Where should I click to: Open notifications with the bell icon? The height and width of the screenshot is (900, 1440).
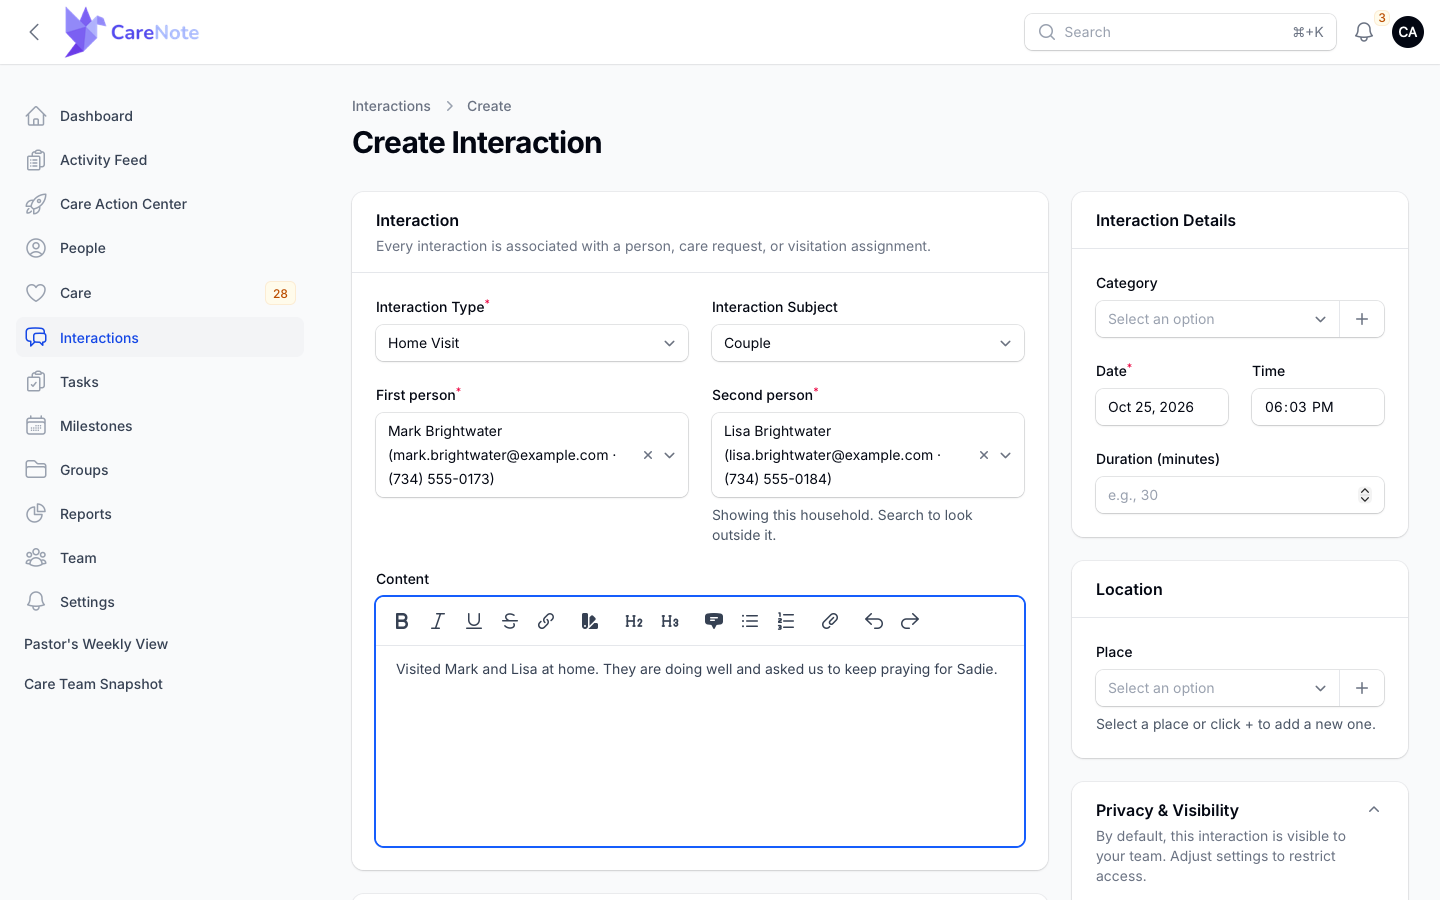click(1364, 32)
